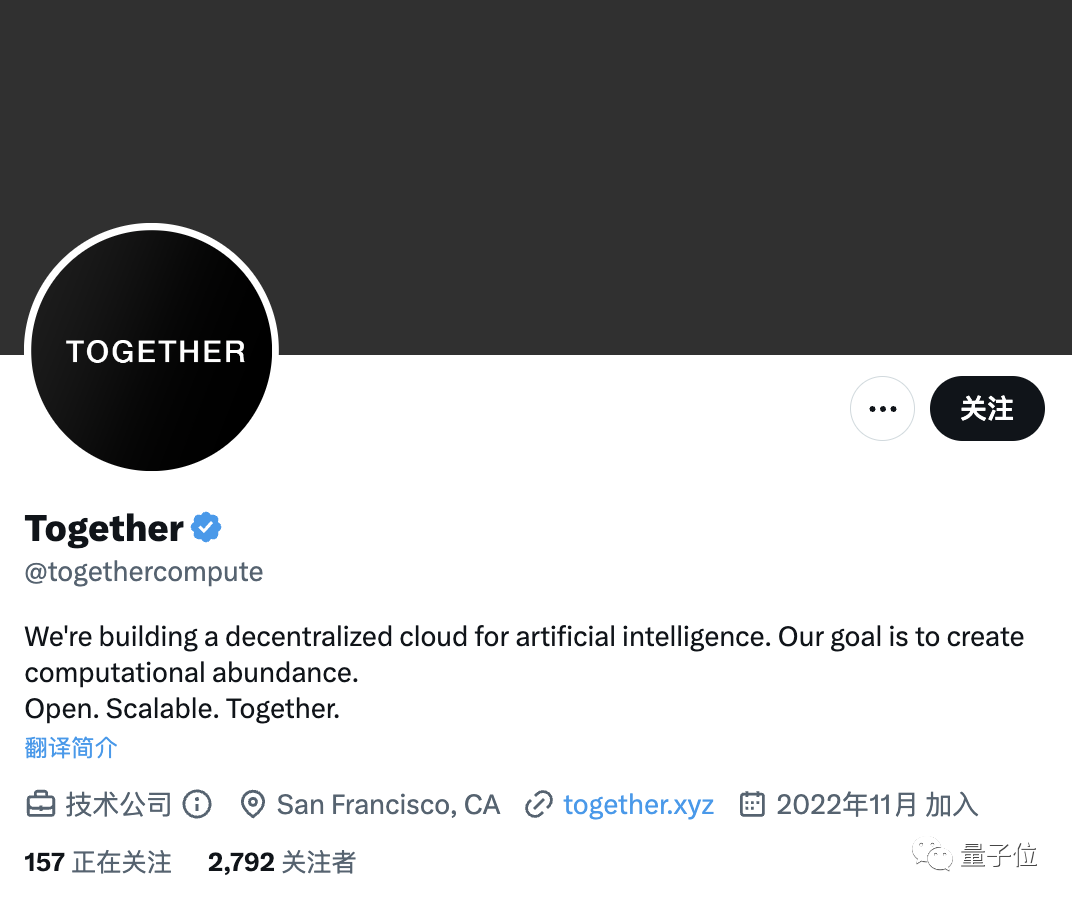Open the three-dot more options menu
The image size is (1072, 902).
point(882,409)
